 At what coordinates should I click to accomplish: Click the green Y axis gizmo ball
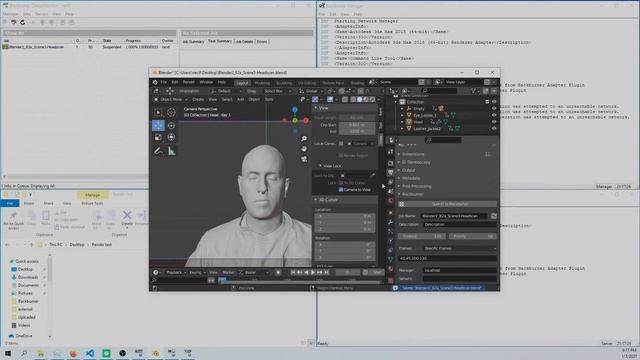[295, 121]
